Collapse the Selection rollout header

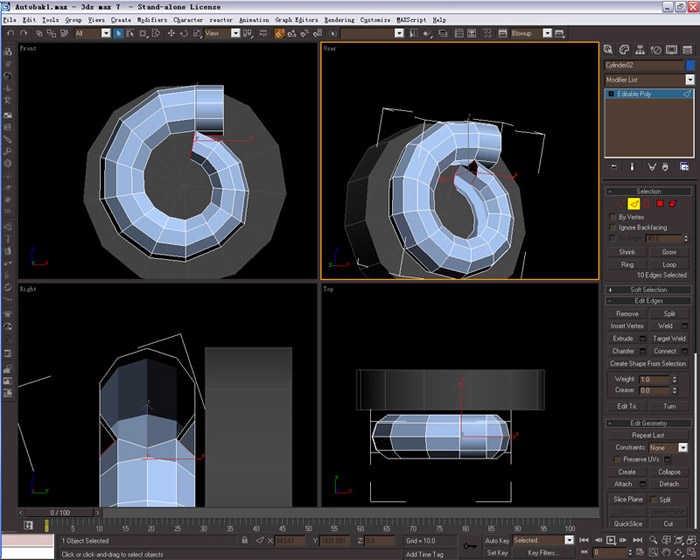(x=648, y=191)
